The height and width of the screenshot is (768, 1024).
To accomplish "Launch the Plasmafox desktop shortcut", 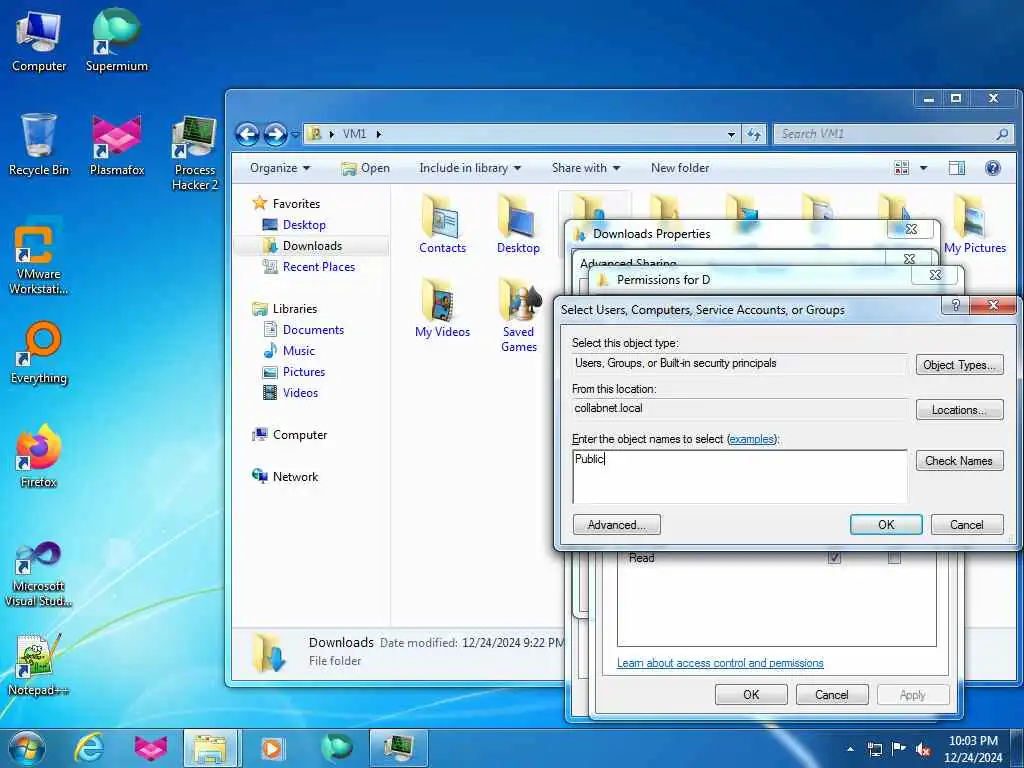I will [117, 144].
